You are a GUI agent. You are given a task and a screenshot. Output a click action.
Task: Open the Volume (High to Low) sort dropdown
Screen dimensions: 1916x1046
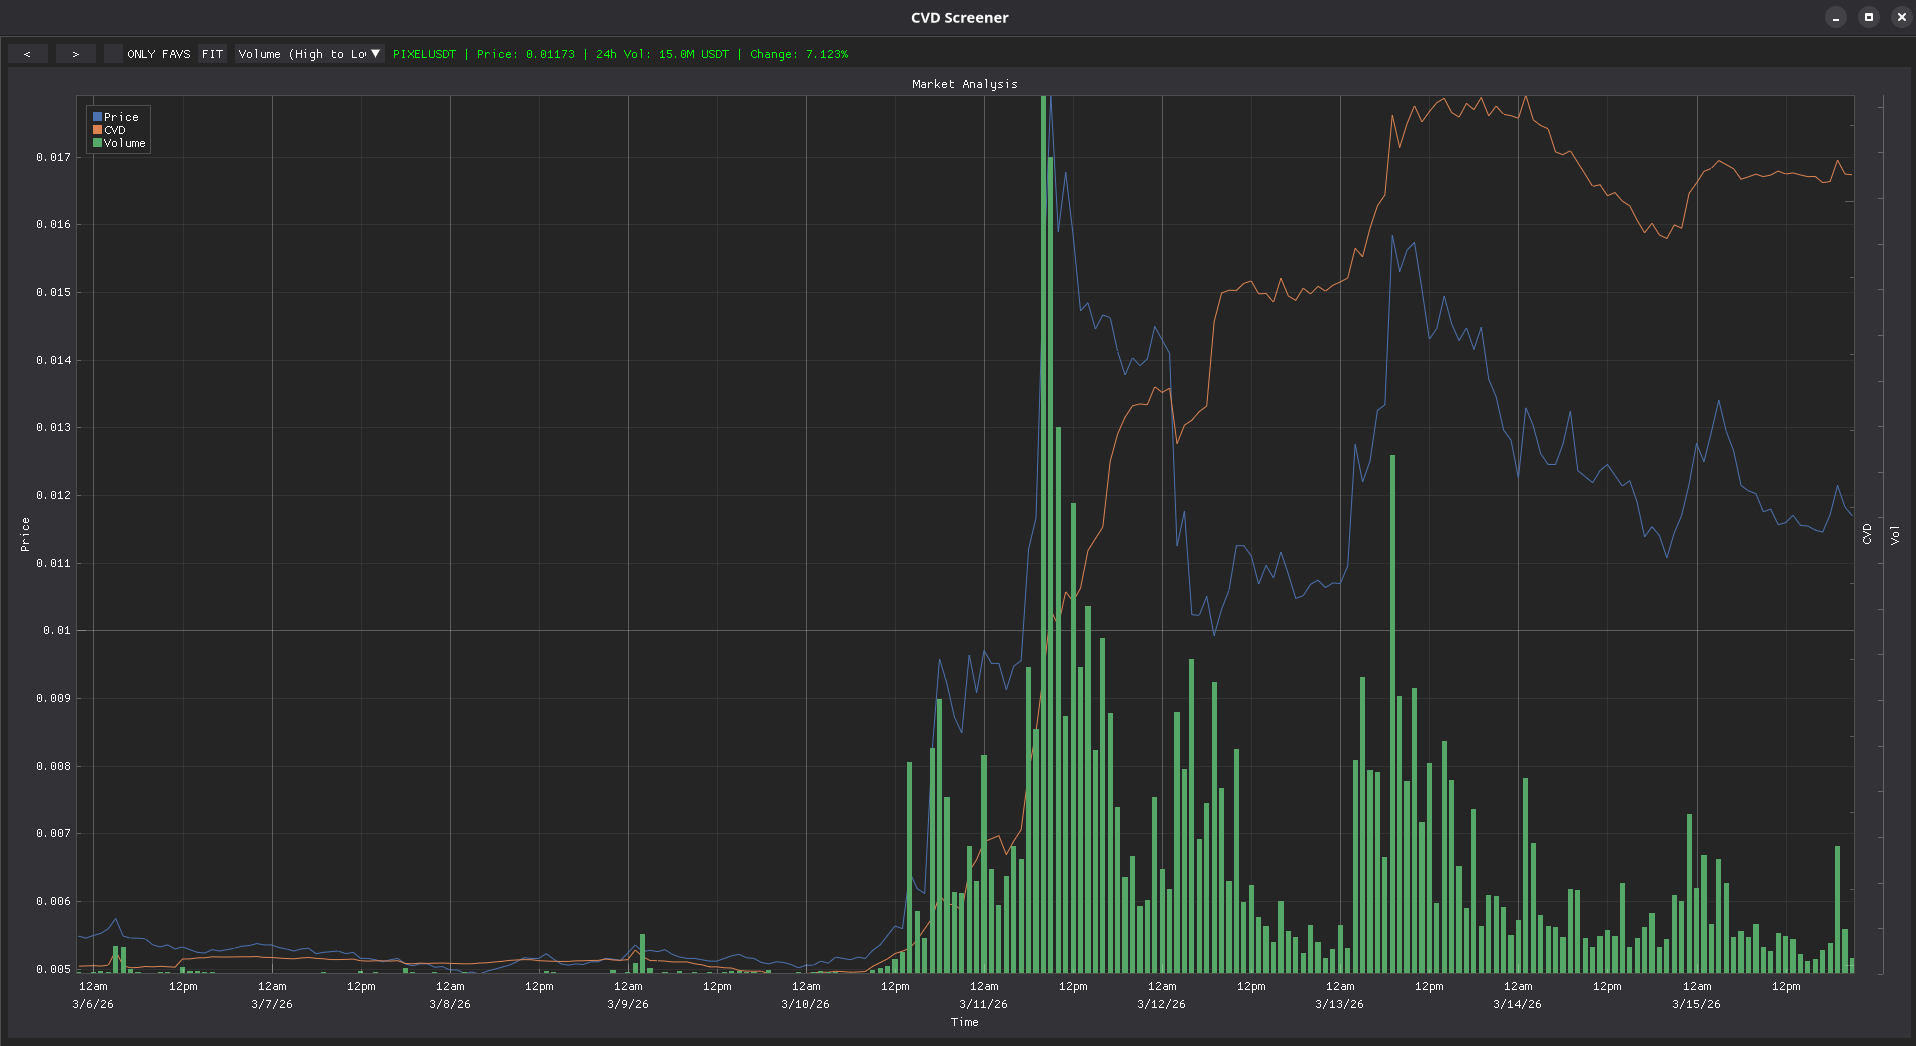309,54
